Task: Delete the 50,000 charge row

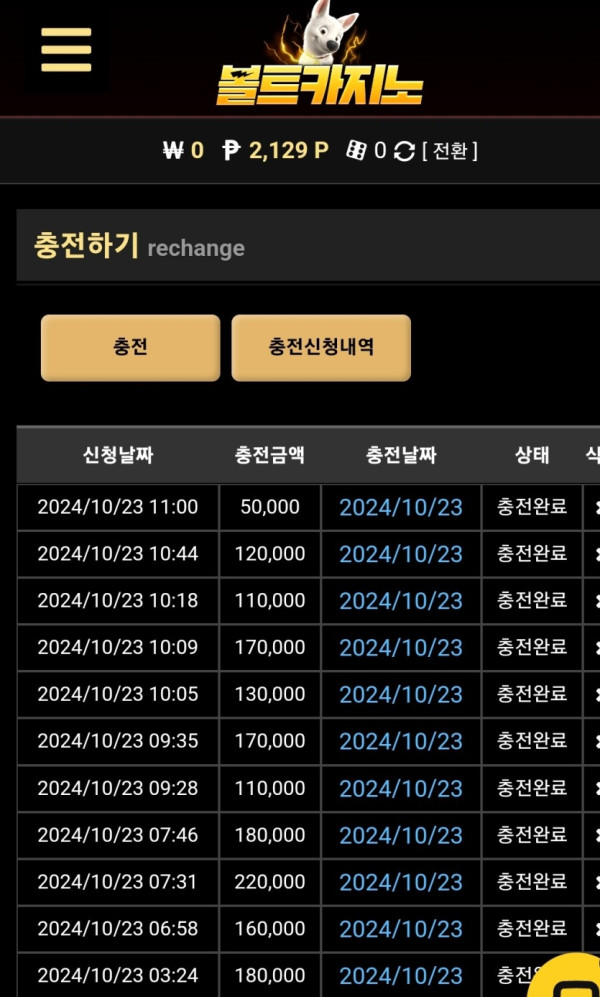Action: [596, 507]
